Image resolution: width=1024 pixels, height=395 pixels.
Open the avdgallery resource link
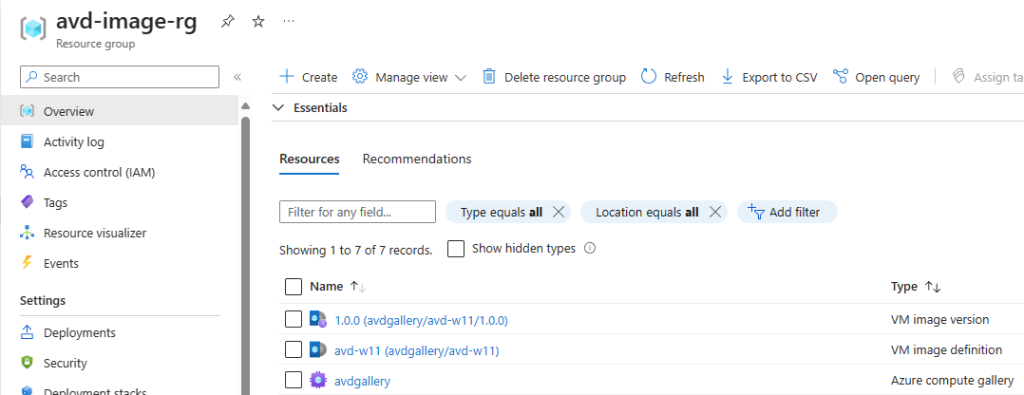362,381
